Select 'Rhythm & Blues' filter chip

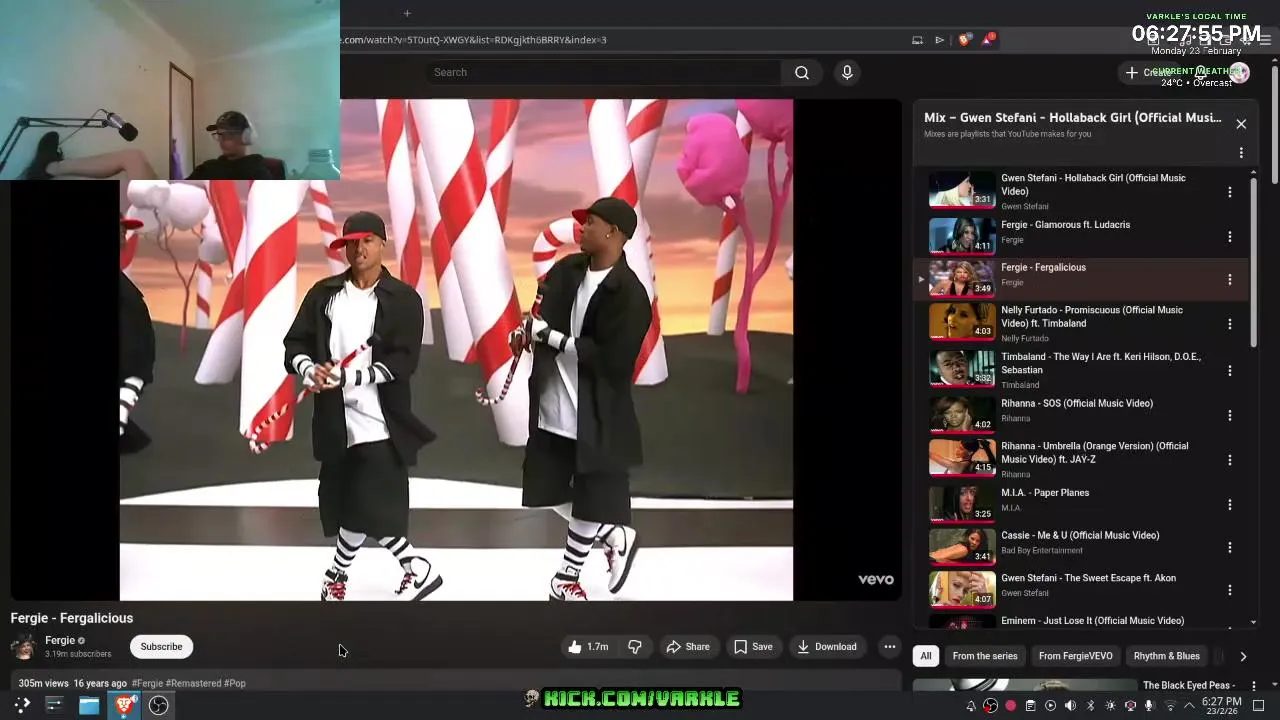[1166, 656]
